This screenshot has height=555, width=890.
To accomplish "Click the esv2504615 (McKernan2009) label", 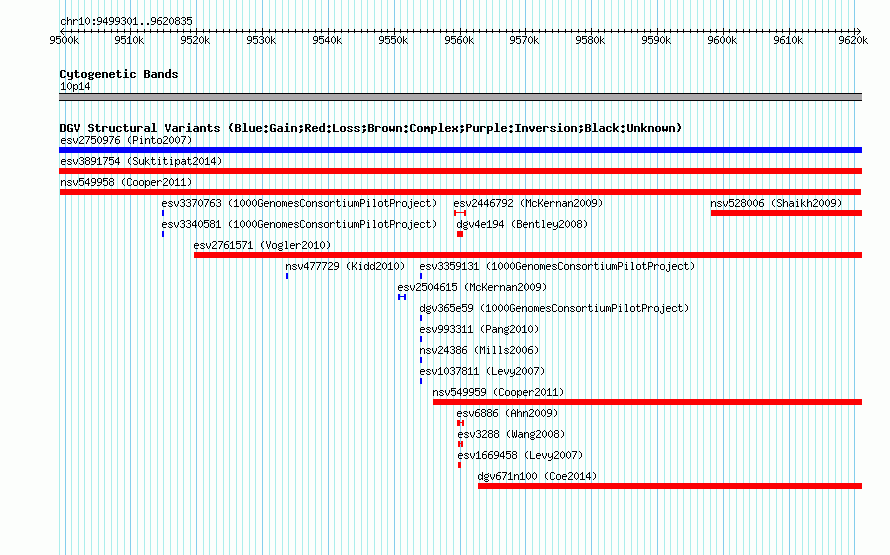I will point(472,287).
